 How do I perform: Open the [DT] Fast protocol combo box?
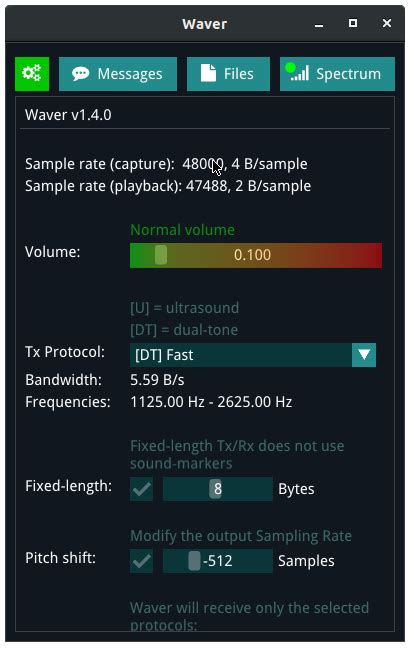point(253,355)
